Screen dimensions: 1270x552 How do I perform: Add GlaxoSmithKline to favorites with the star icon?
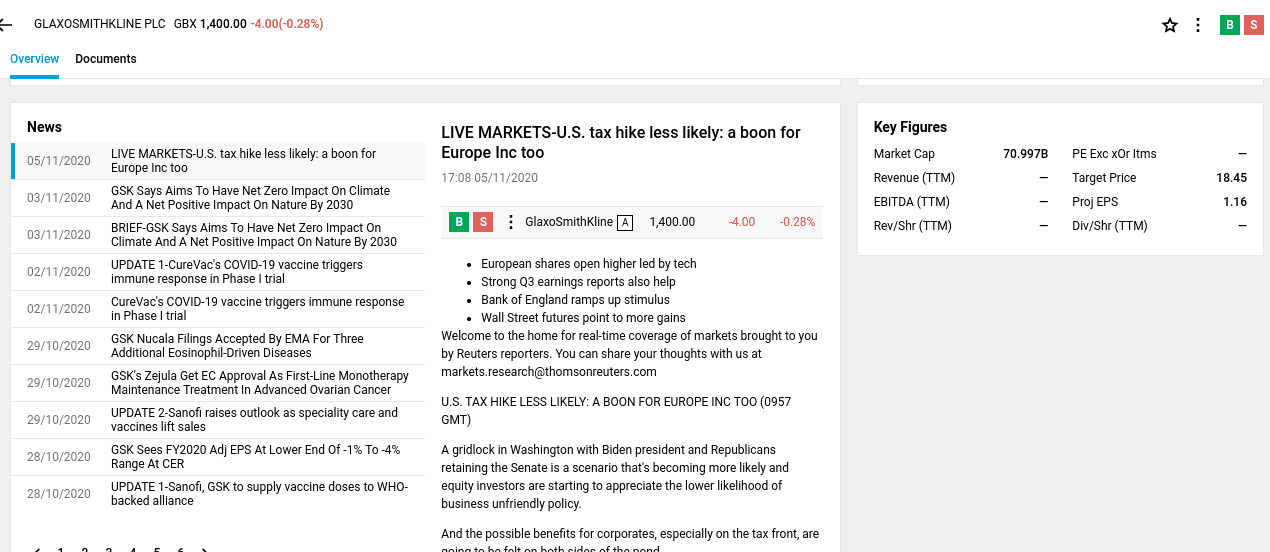pyautogui.click(x=1170, y=25)
